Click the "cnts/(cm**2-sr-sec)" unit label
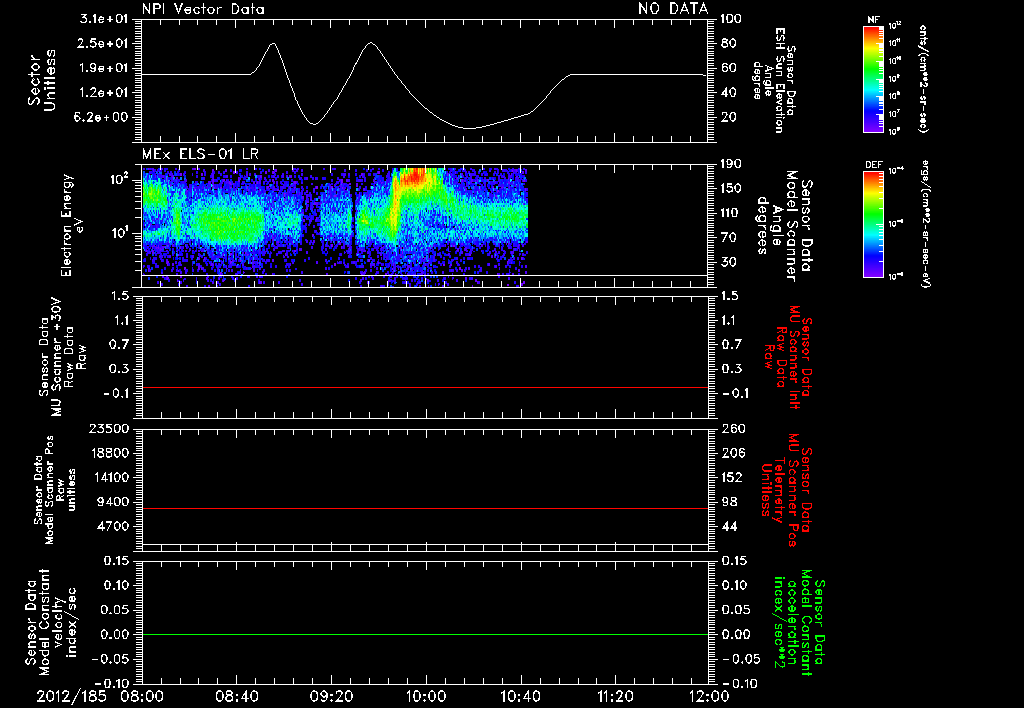The width and height of the screenshot is (1024, 708). (x=923, y=78)
